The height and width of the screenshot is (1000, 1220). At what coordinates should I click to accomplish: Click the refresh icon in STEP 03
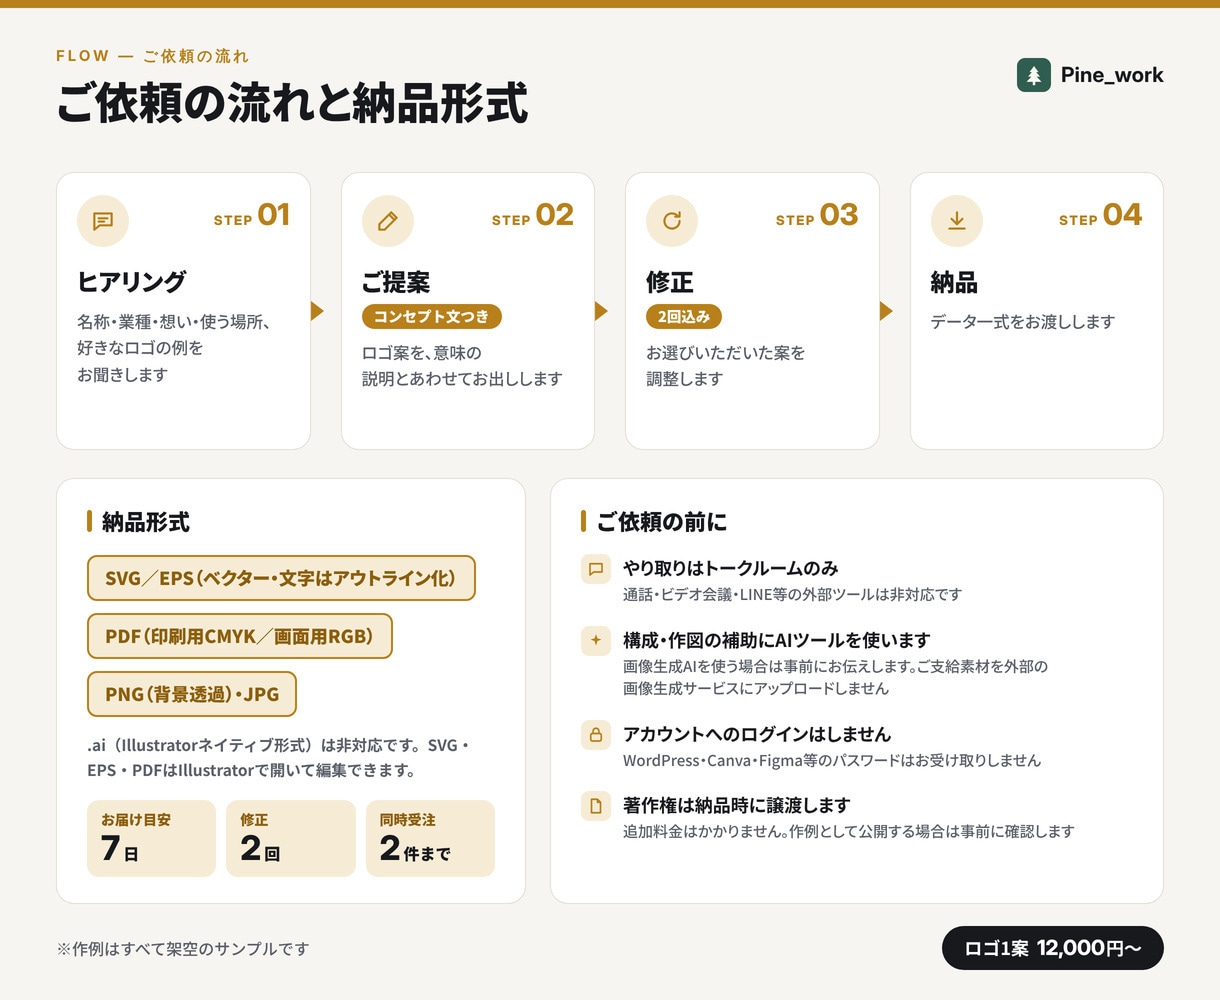pyautogui.click(x=672, y=221)
